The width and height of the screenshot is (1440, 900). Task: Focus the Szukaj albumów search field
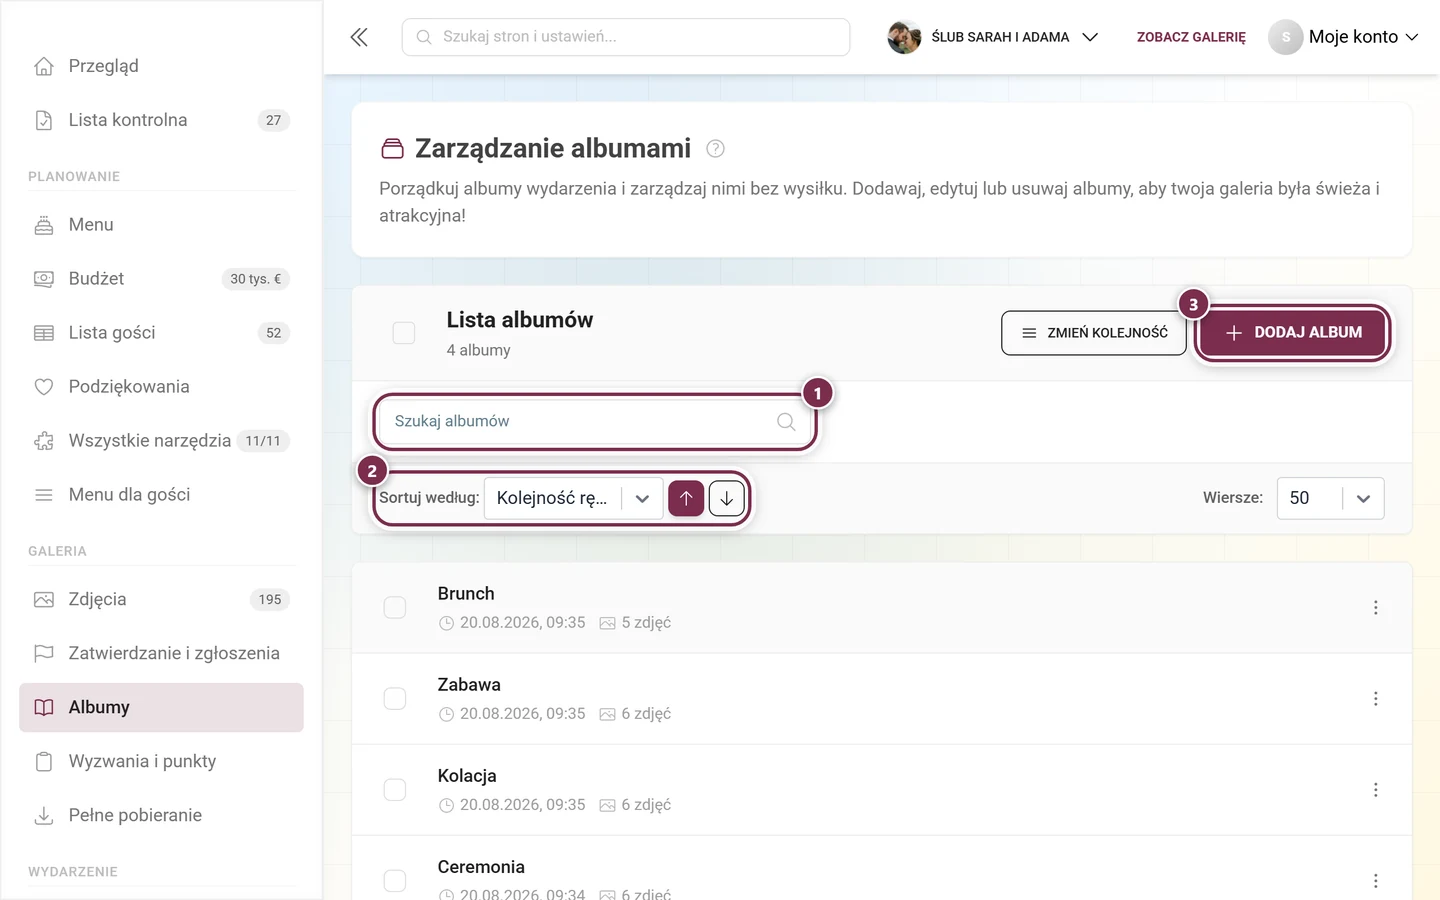(595, 422)
